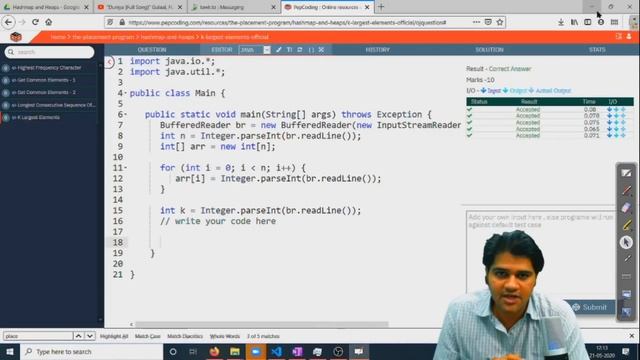640x360 pixels.
Task: Reload the page
Action: (x=36, y=22)
